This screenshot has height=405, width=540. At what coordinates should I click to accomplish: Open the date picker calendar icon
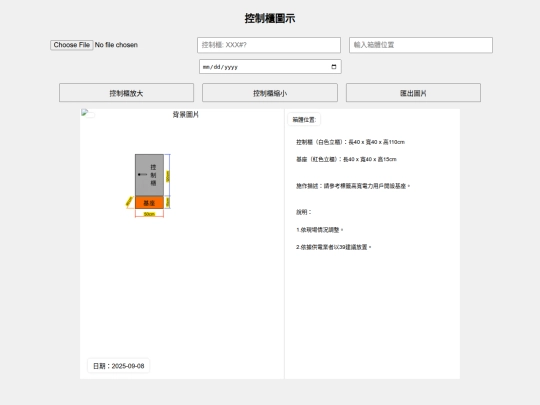pyautogui.click(x=333, y=67)
